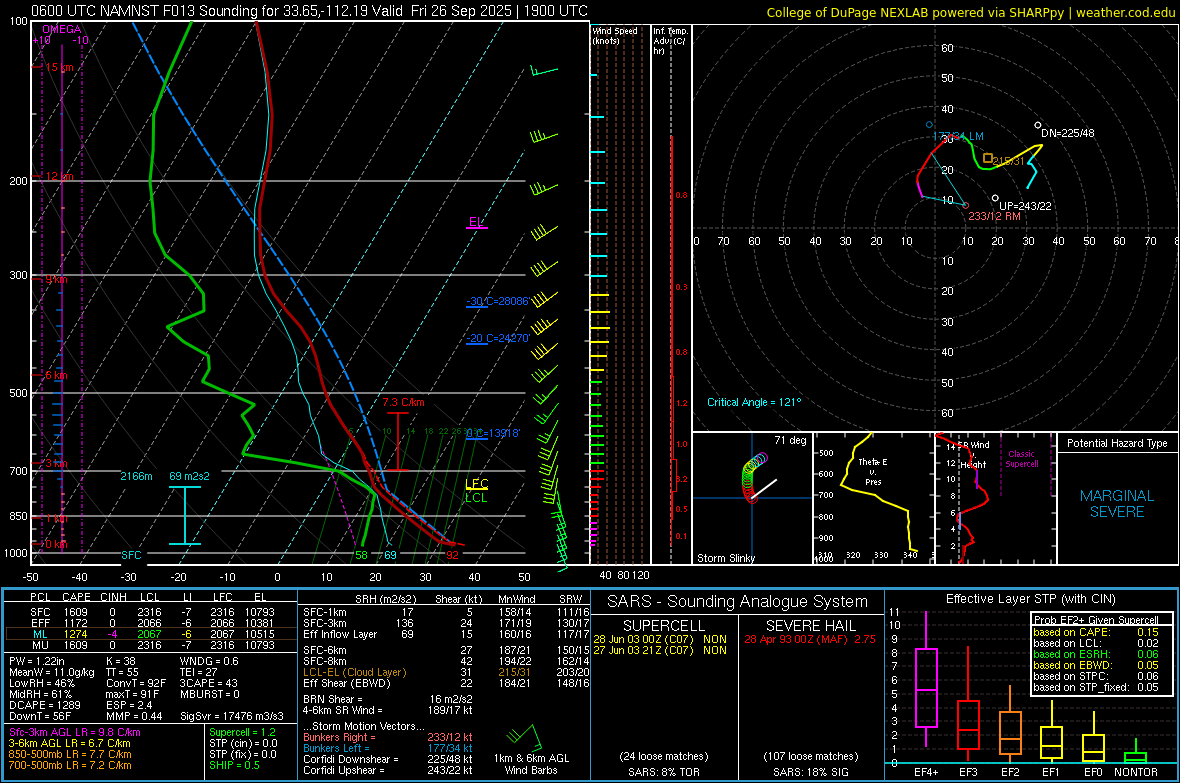Click the based on CAPE: 0.15 probability line
This screenshot has width=1180, height=783.
tap(1096, 632)
